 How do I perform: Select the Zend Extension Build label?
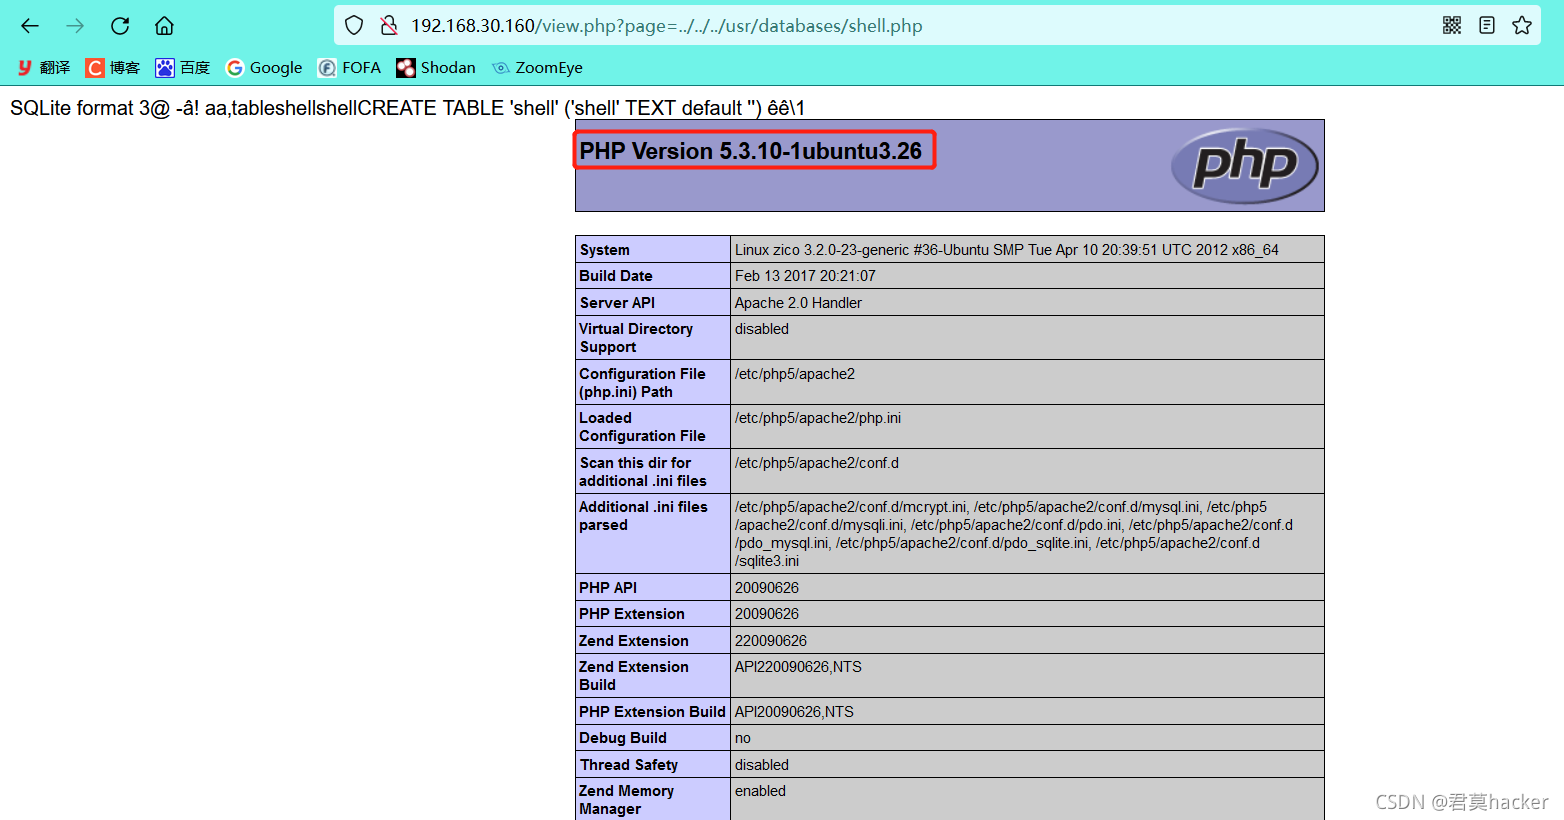tap(634, 676)
